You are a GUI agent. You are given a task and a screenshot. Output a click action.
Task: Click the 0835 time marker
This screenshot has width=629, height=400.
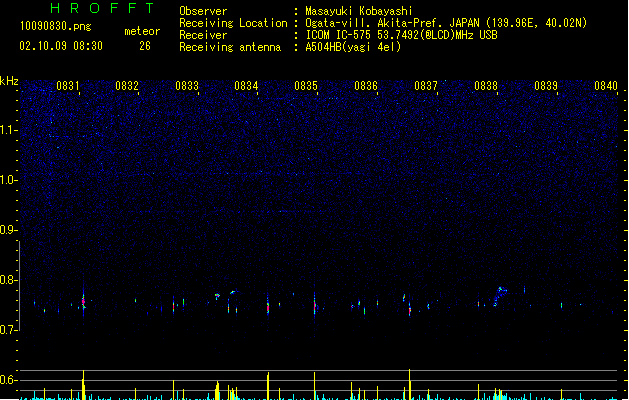pyautogui.click(x=306, y=86)
